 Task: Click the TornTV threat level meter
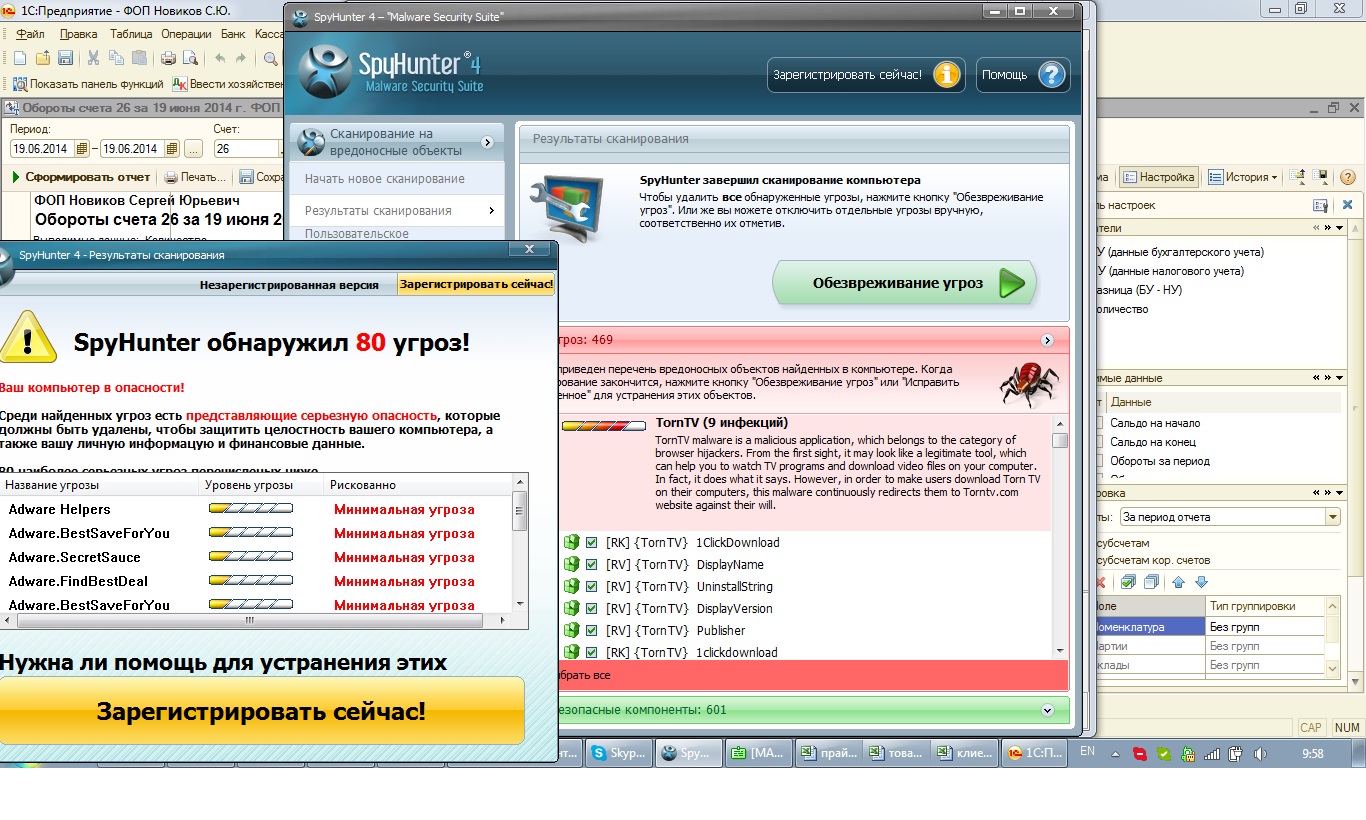604,425
